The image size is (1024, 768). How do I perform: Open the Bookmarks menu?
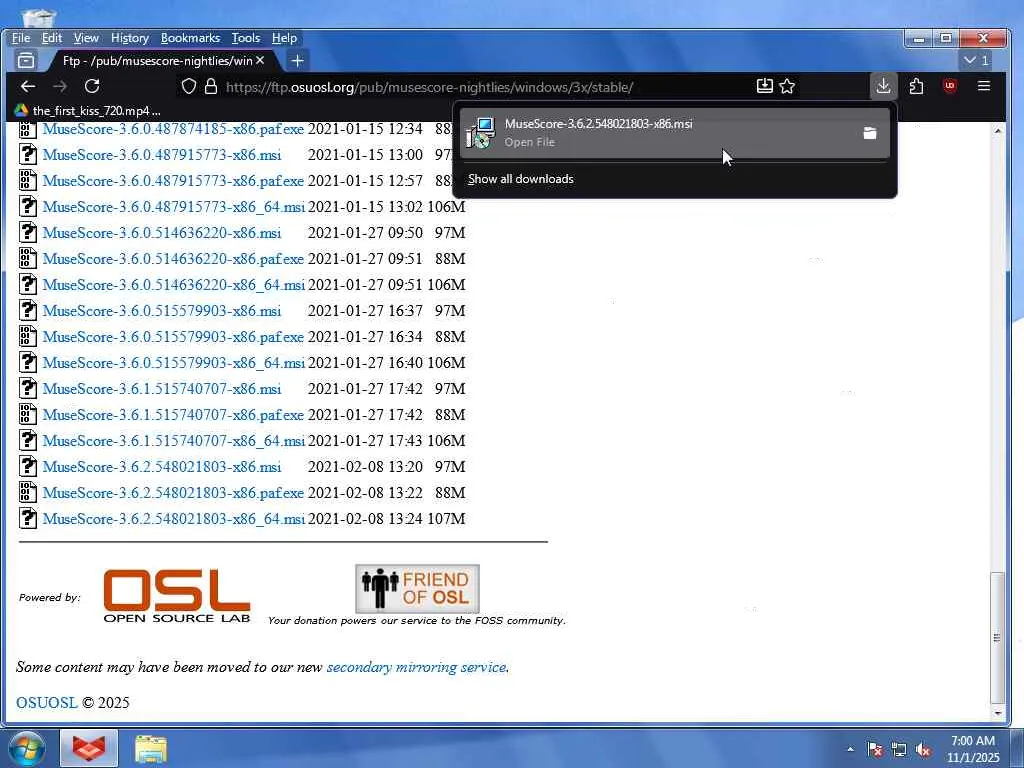tap(190, 38)
